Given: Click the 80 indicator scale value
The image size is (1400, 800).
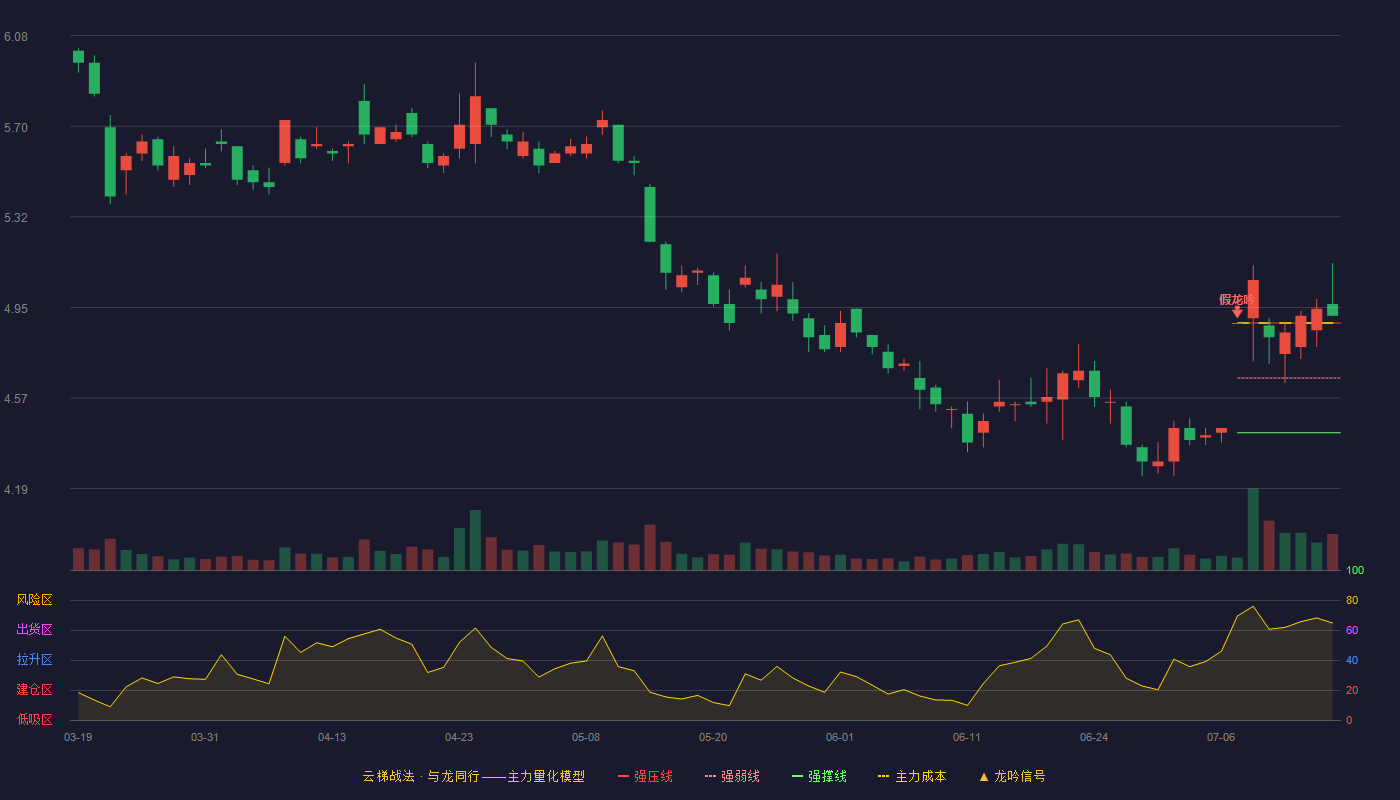Looking at the screenshot, I should [x=1352, y=600].
